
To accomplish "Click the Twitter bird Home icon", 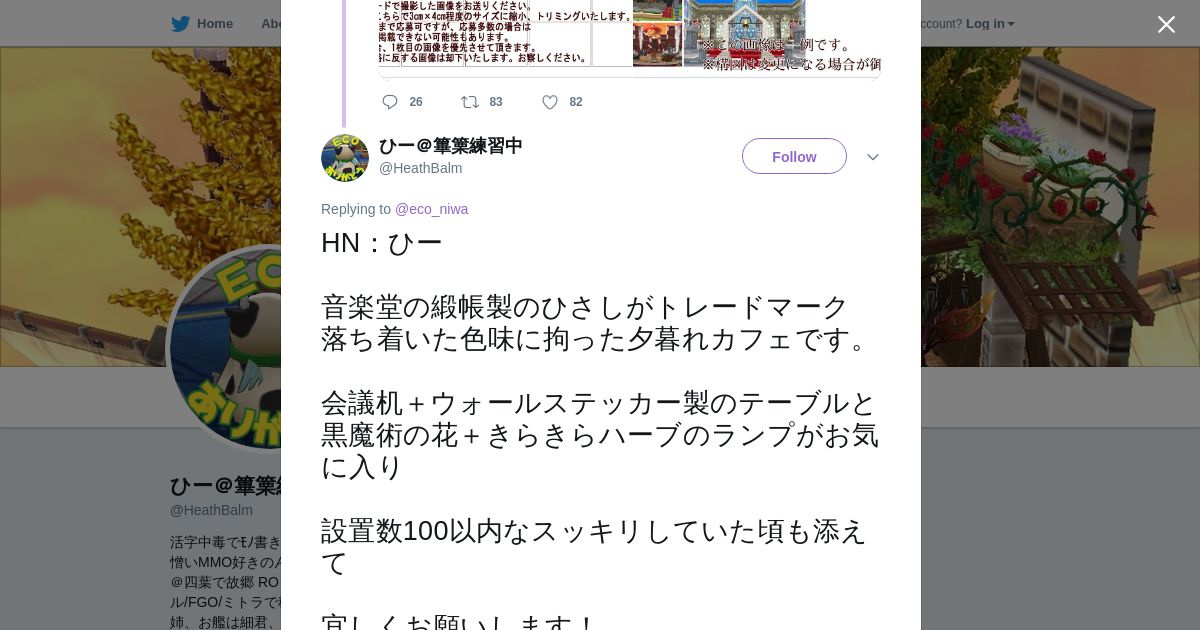I will coord(180,24).
